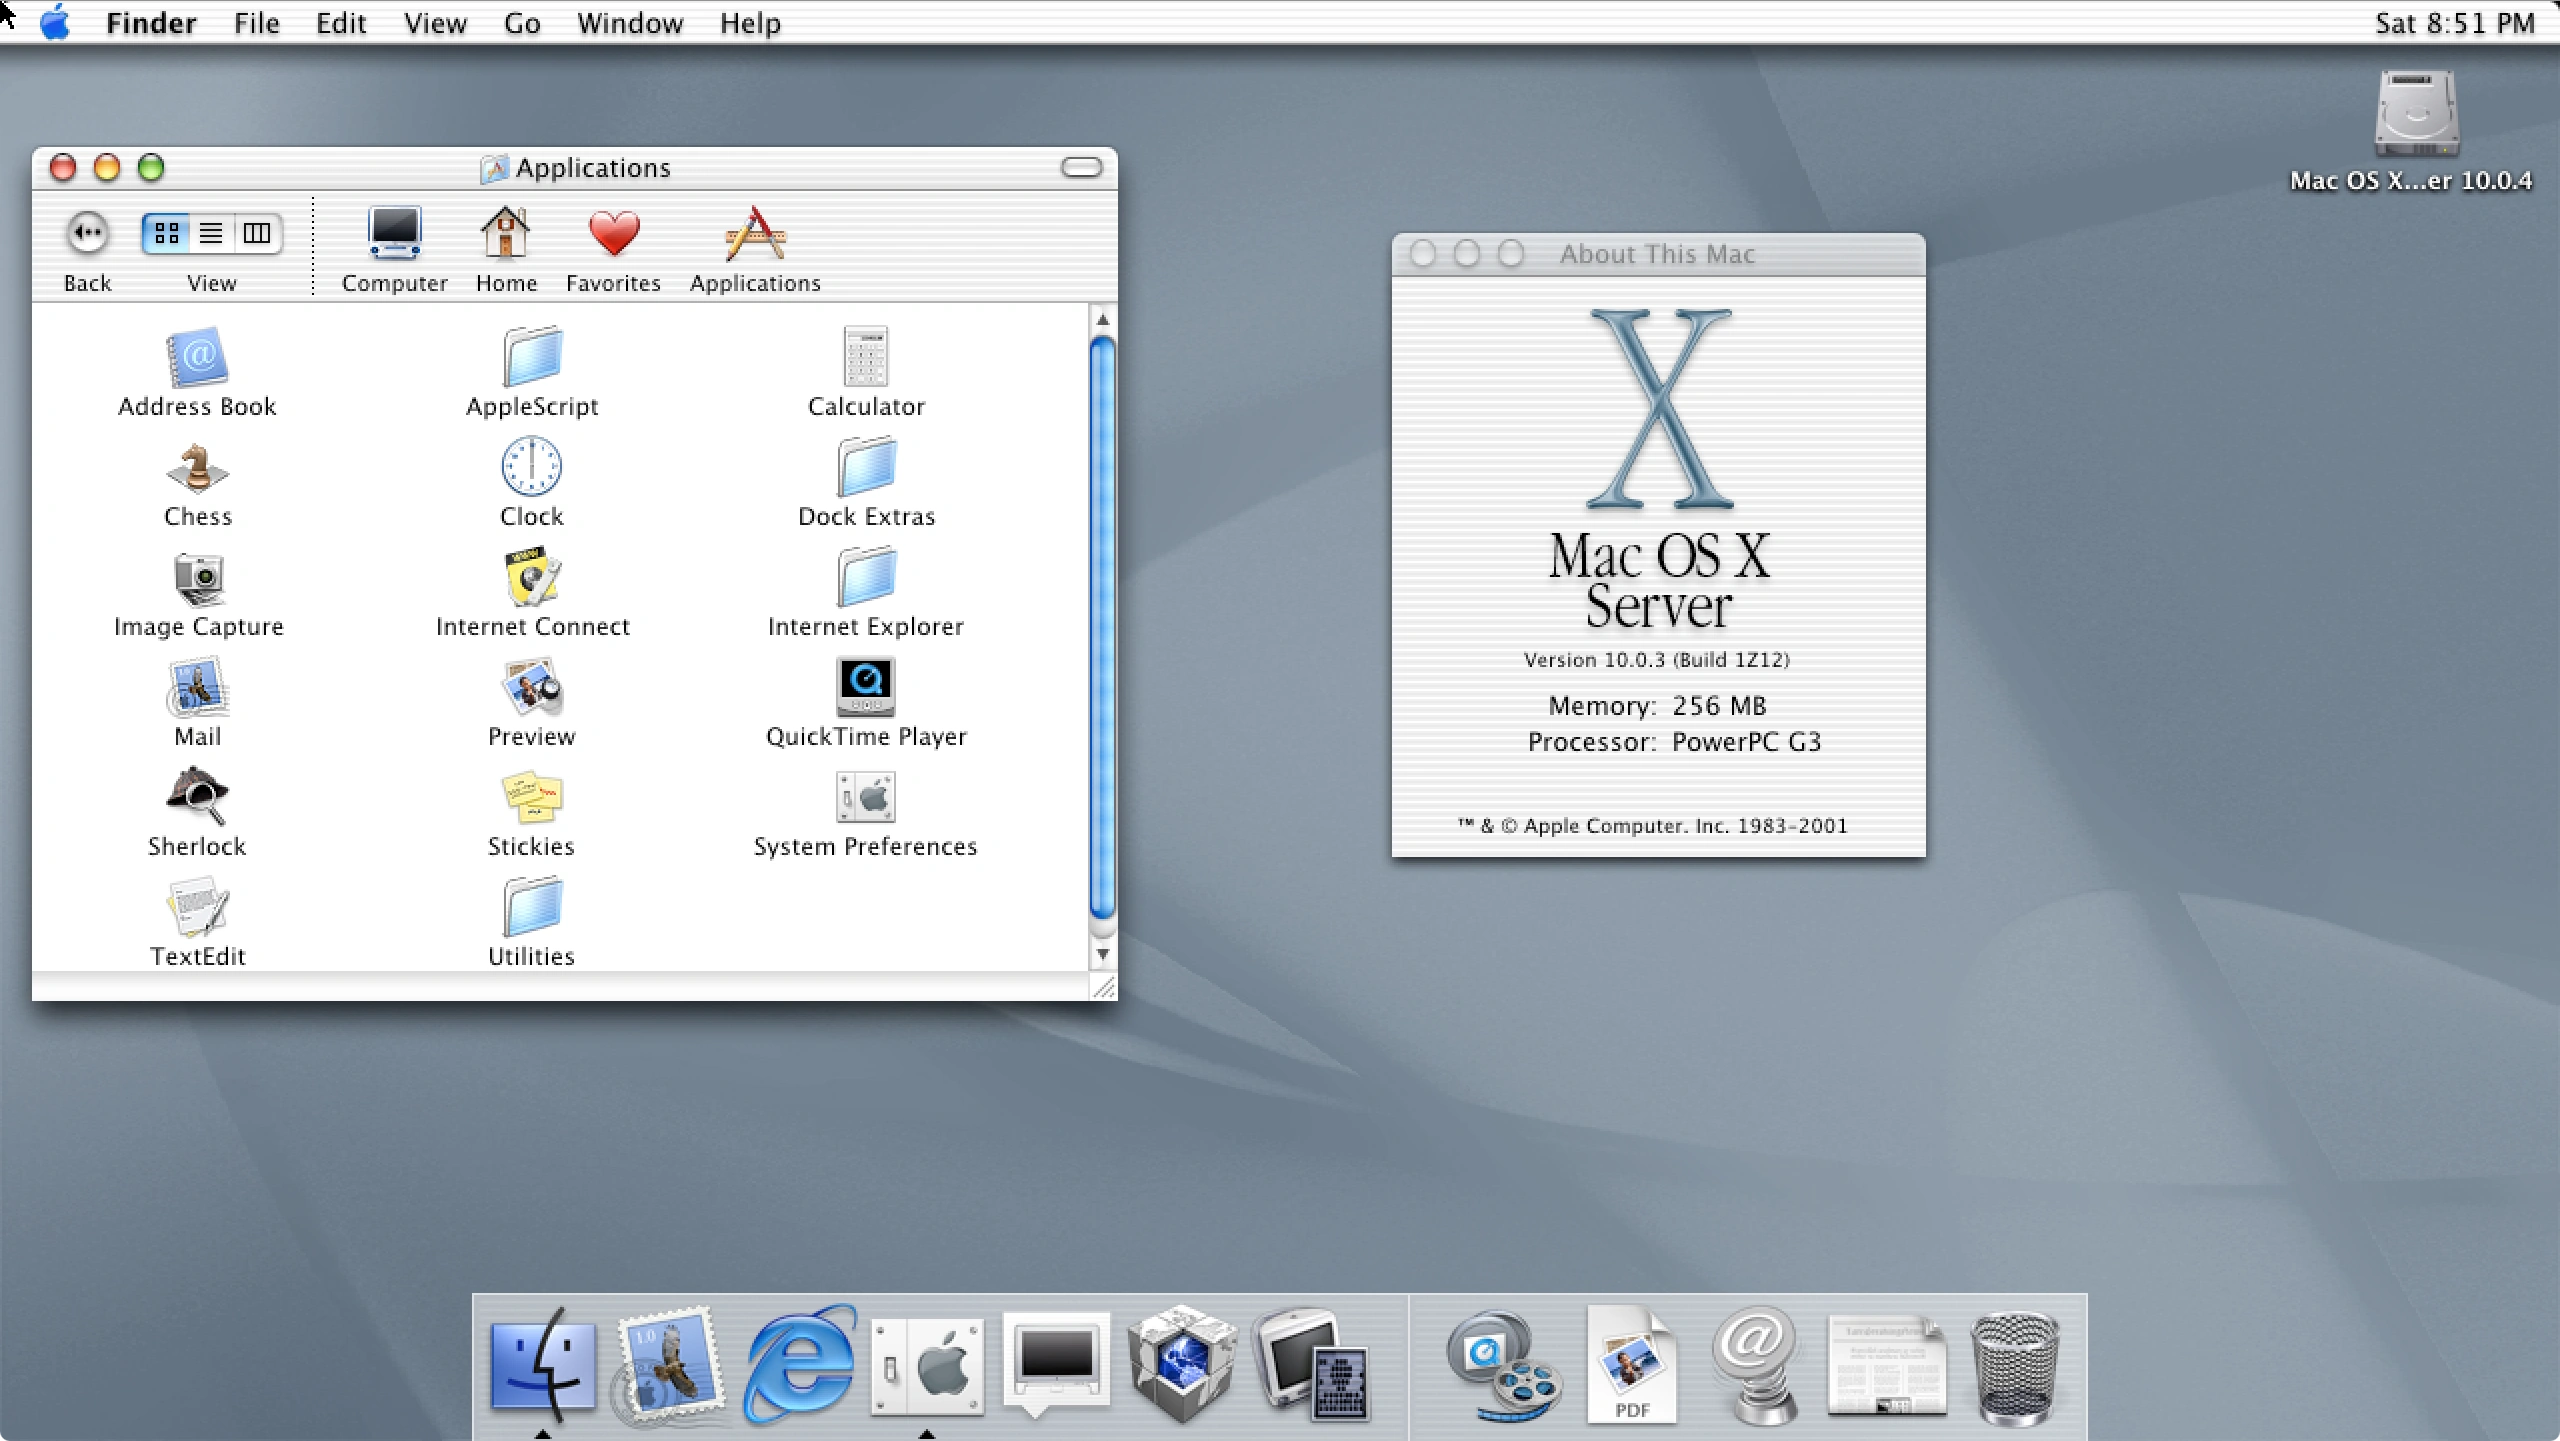This screenshot has width=2560, height=1441.
Task: Open Sherlock search tool
Action: click(197, 805)
